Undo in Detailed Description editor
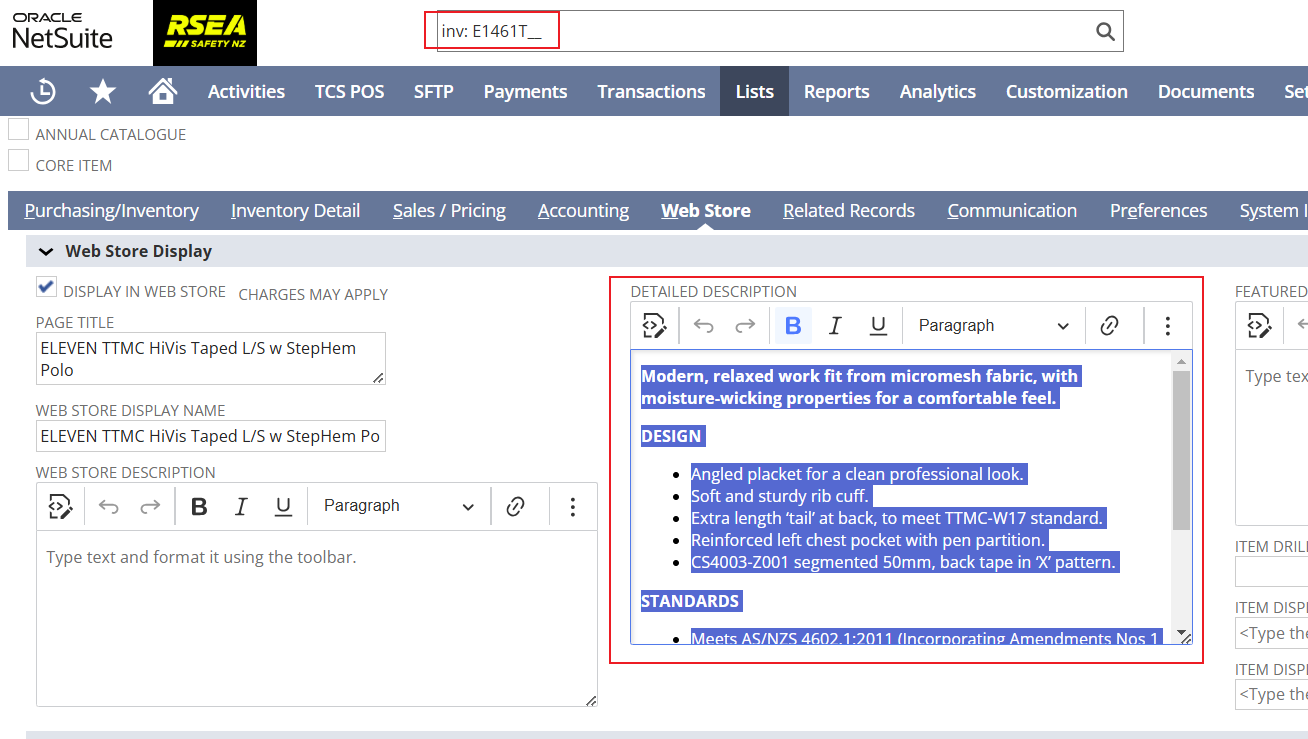The image size is (1308, 739). pos(704,325)
